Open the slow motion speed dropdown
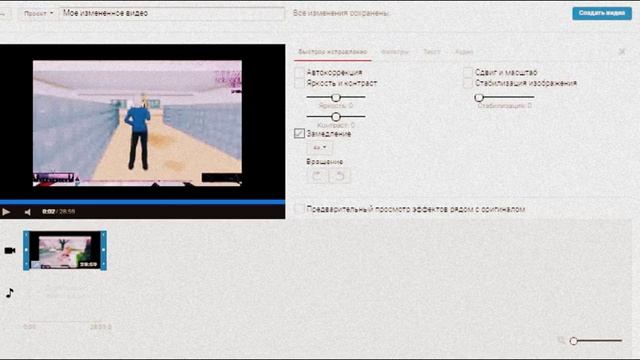The image size is (640, 360). pyautogui.click(x=320, y=148)
